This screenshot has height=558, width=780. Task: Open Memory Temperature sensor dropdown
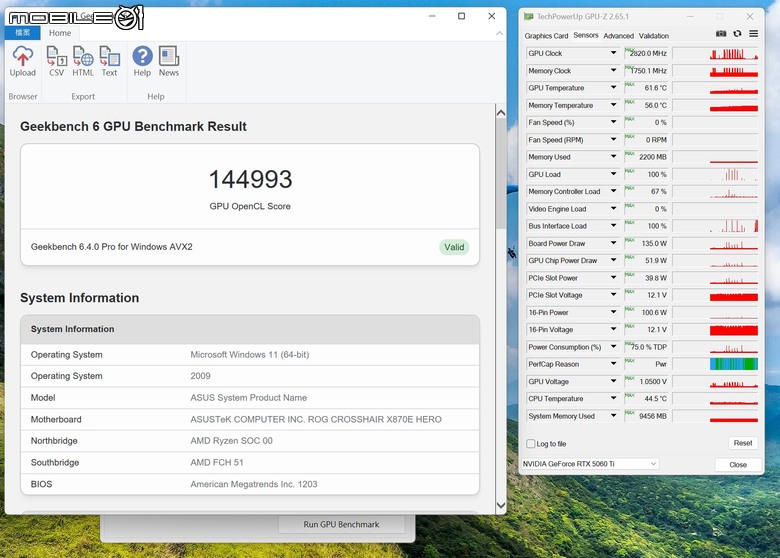pyautogui.click(x=613, y=105)
